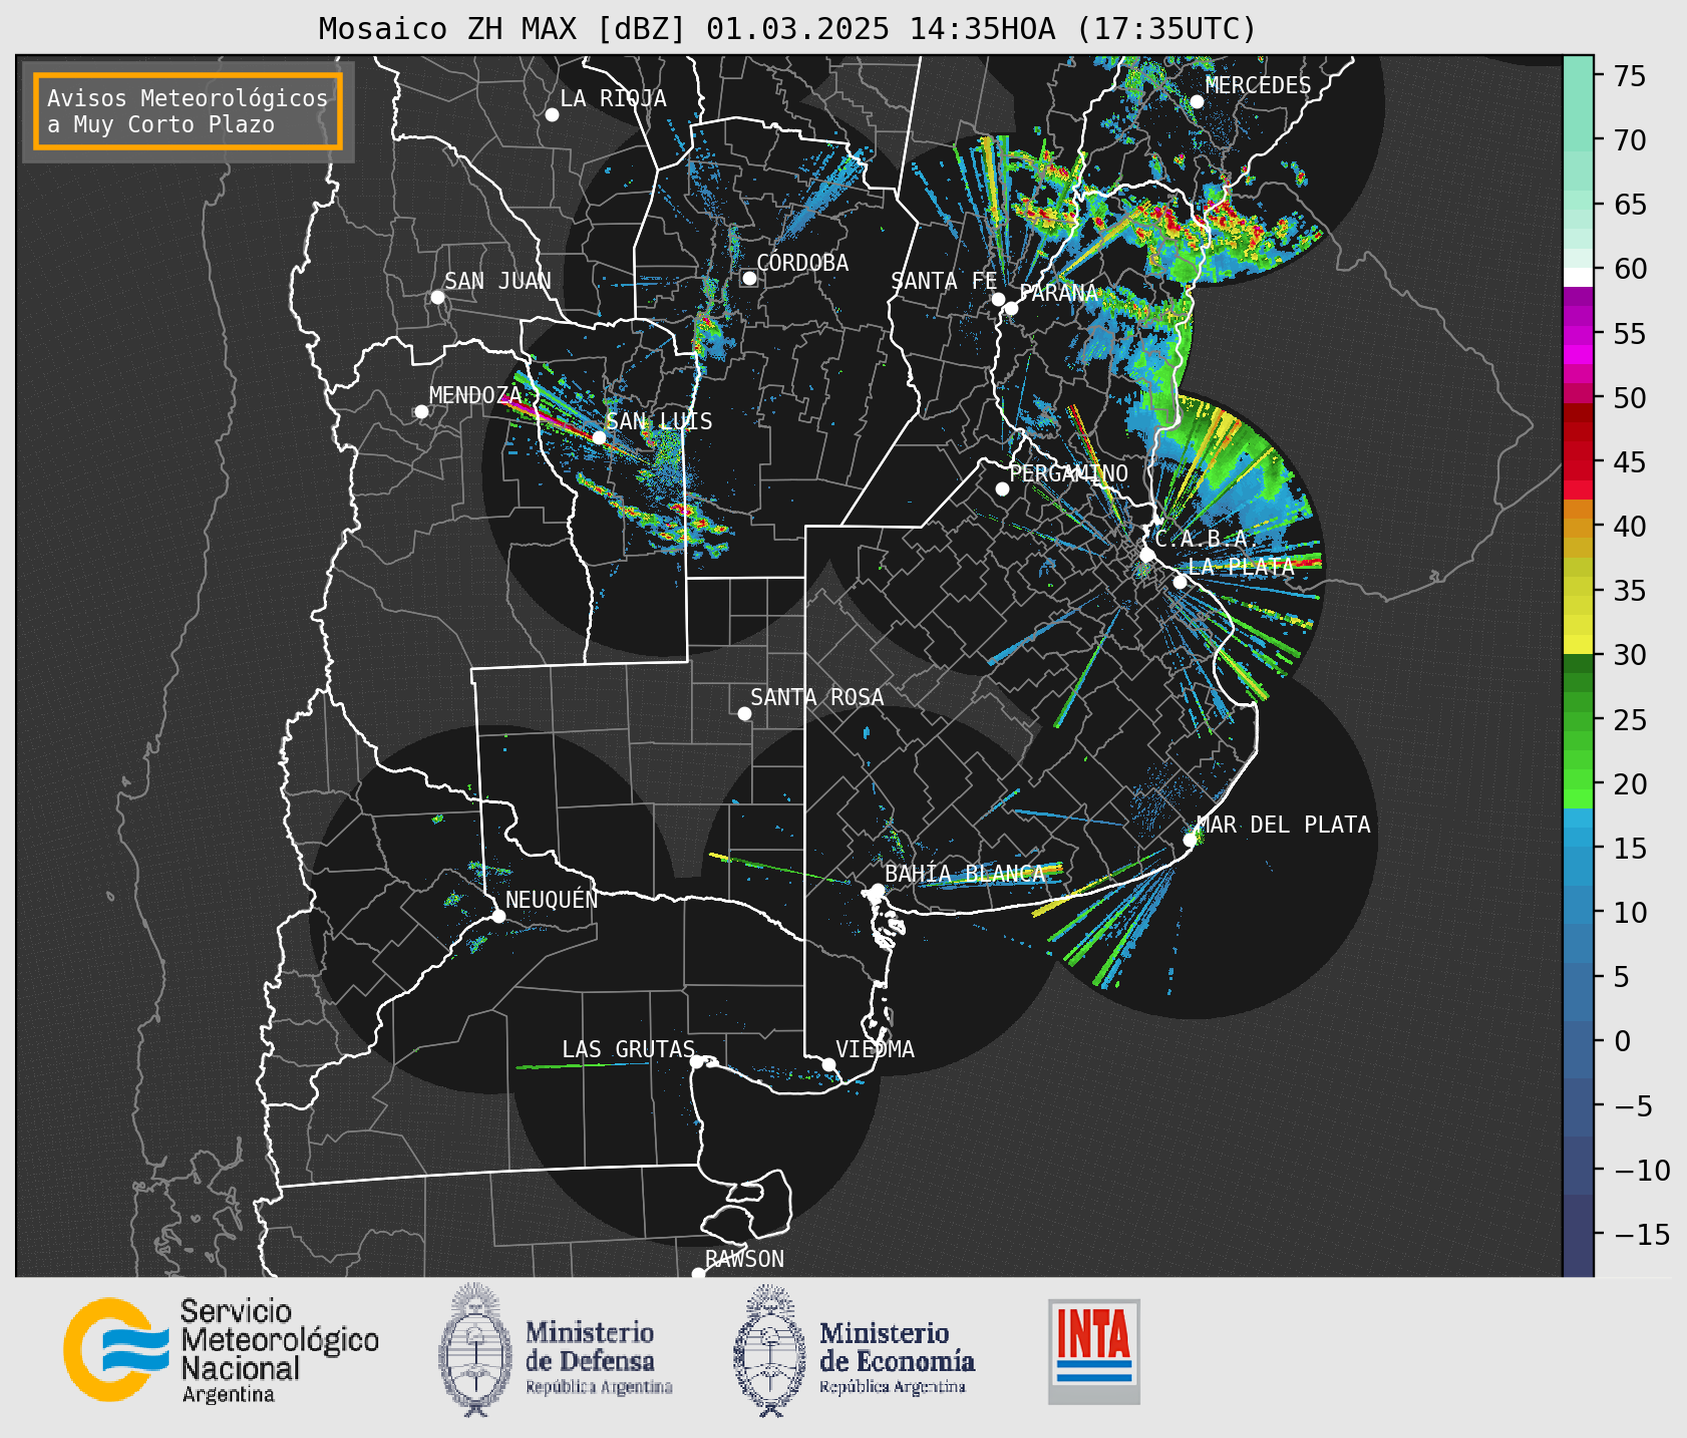1687x1438 pixels.
Task: Click the −10 dBZ tick label
Action: click(x=1640, y=1170)
